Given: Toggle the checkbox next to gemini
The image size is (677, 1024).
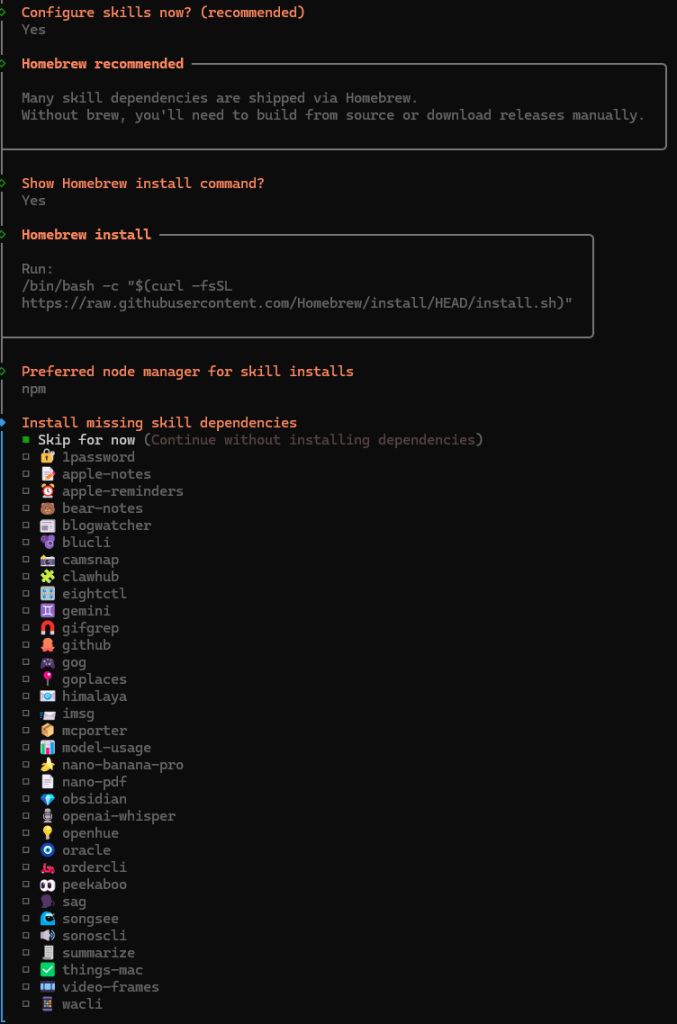Looking at the screenshot, I should tap(26, 611).
